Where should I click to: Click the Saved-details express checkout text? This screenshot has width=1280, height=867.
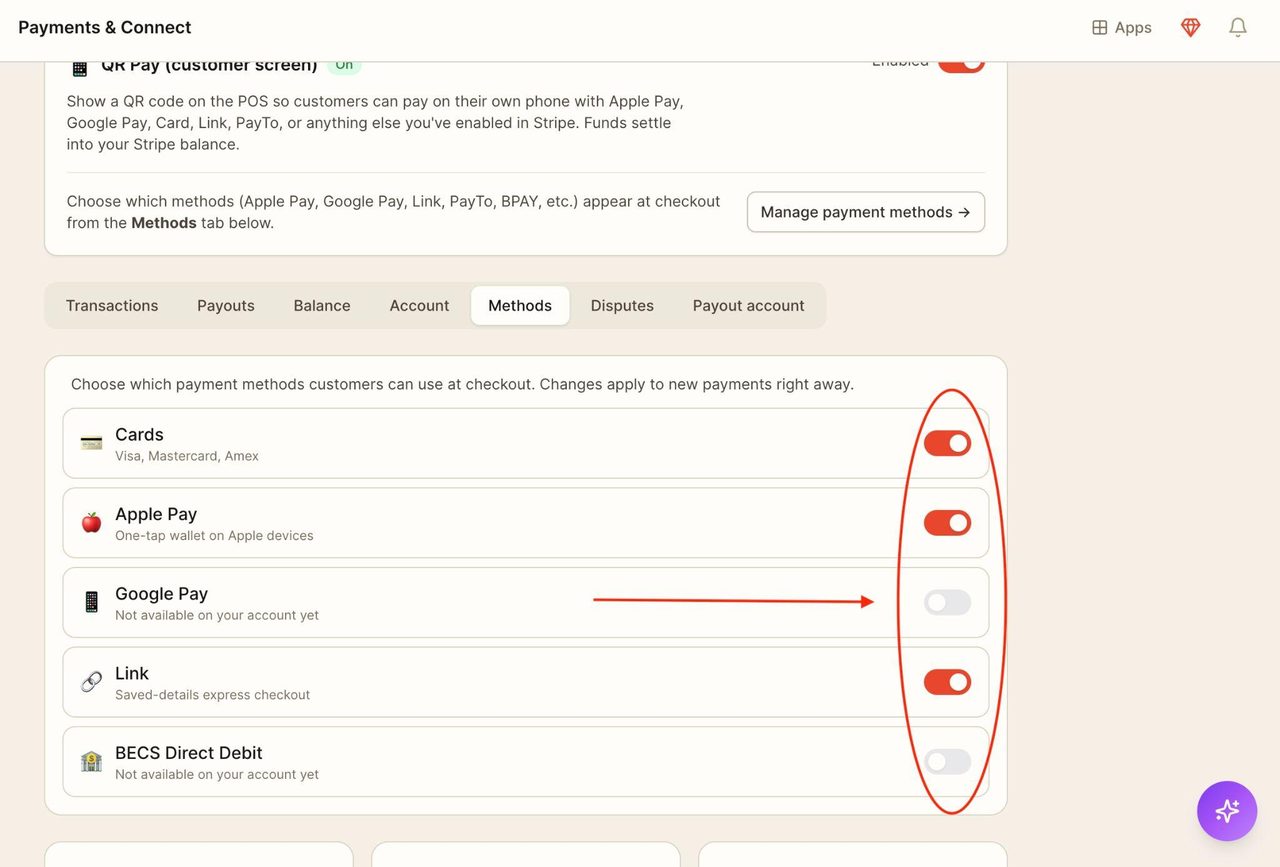tap(212, 695)
